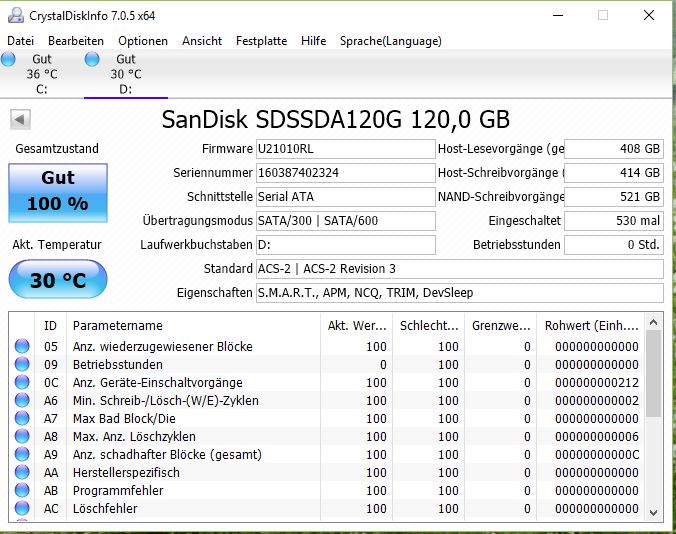
Task: Open the Optionen menu
Action: tap(143, 41)
